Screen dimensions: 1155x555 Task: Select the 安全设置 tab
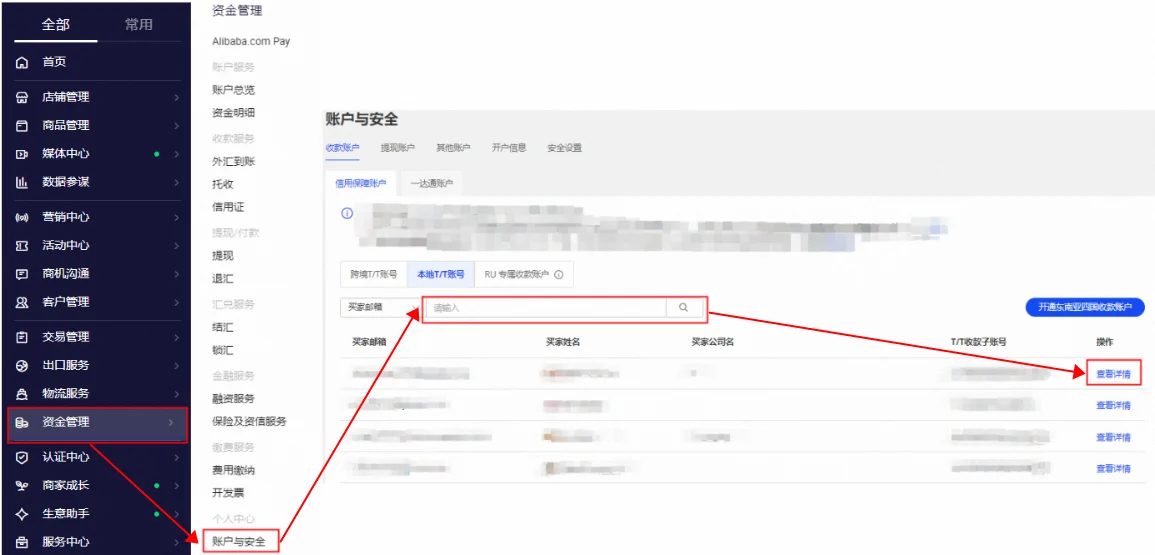(x=564, y=148)
